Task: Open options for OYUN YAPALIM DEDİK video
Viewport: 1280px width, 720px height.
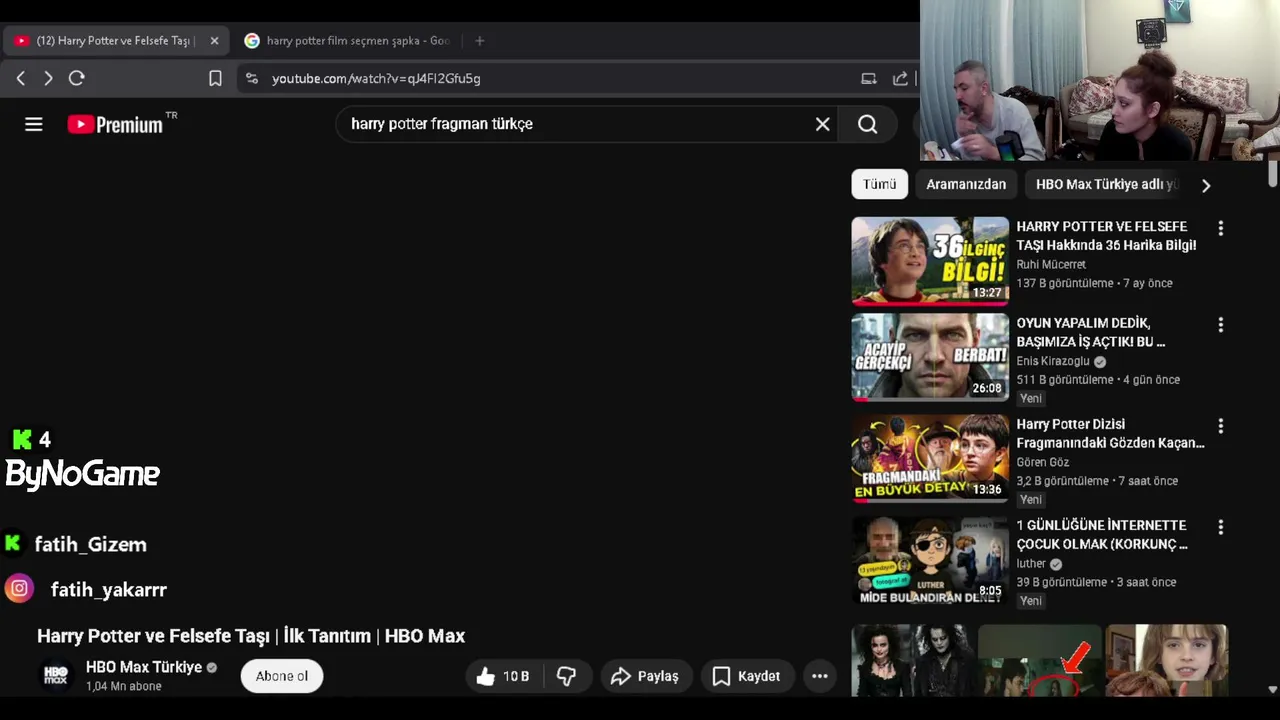Action: pyautogui.click(x=1220, y=325)
